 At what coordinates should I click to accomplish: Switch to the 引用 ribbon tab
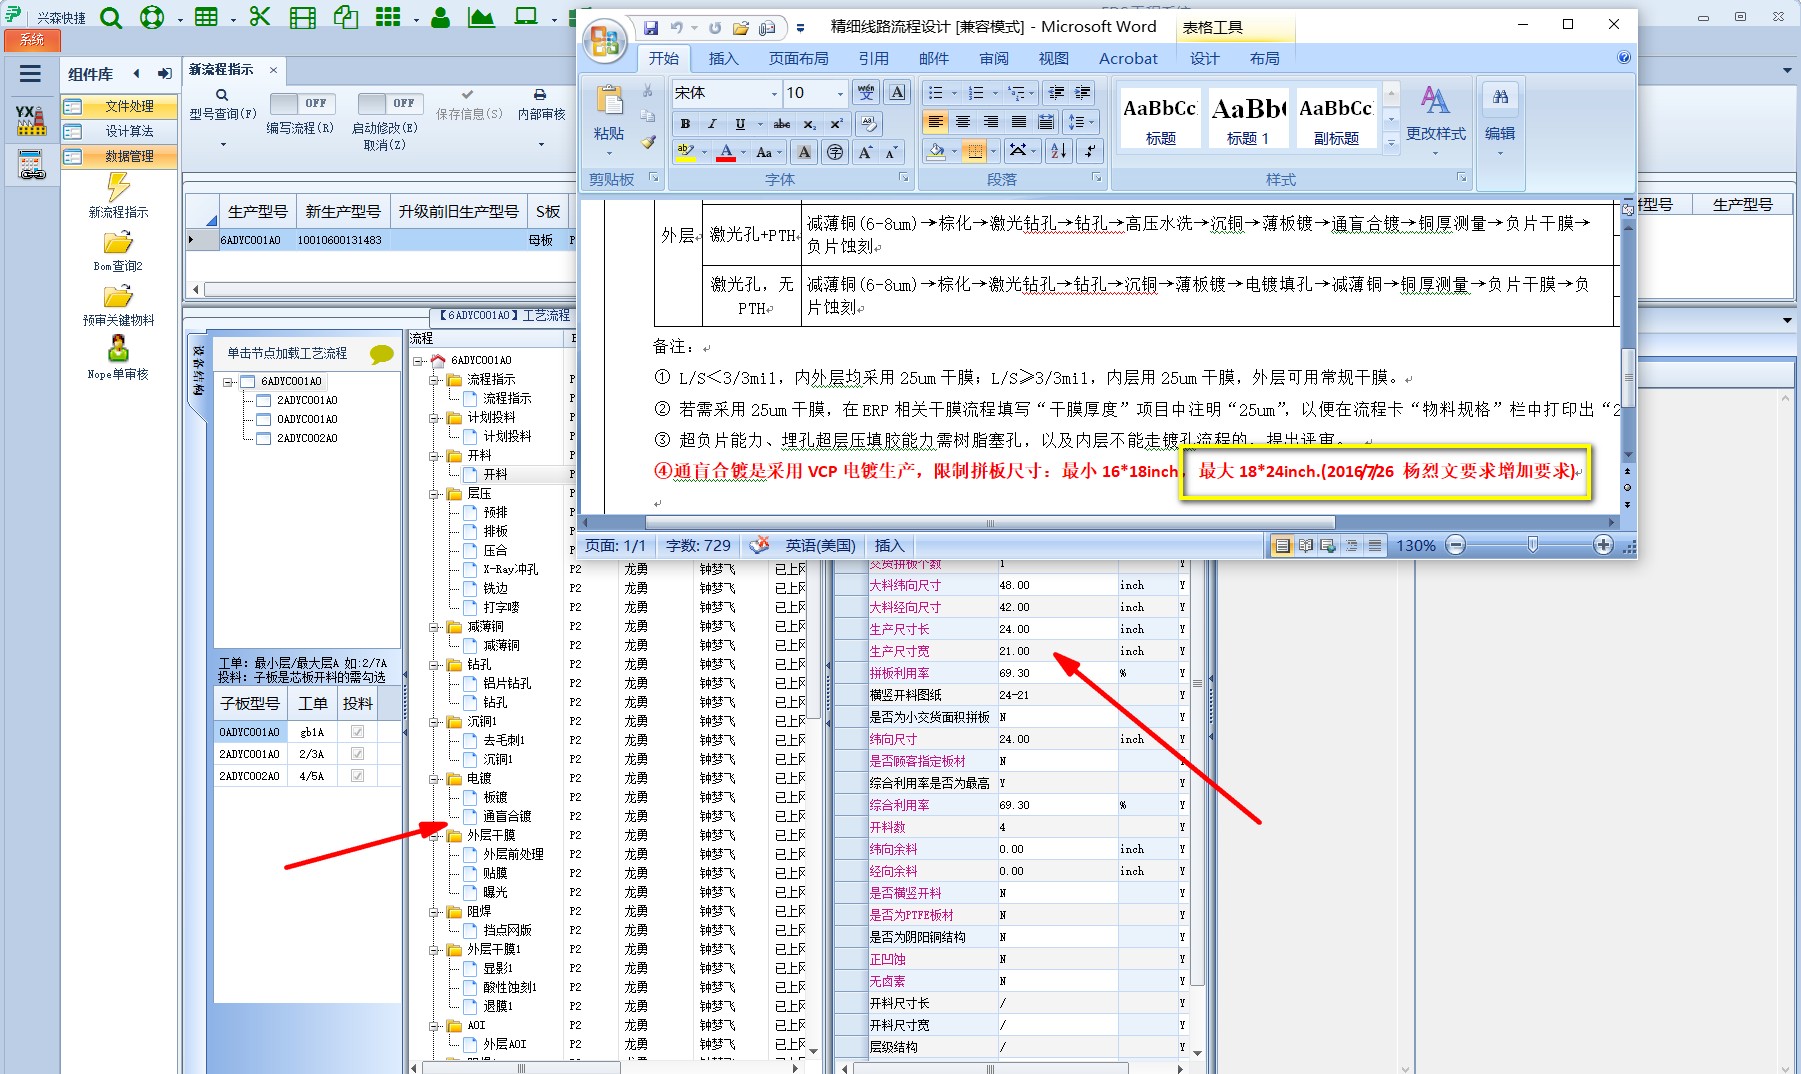(873, 59)
